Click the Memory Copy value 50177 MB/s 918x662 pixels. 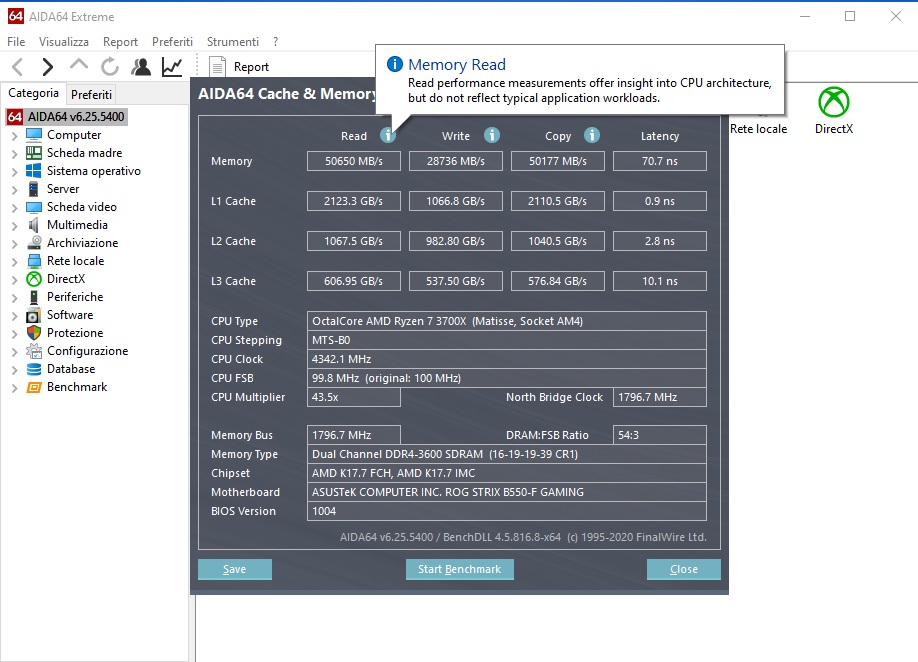pos(557,161)
